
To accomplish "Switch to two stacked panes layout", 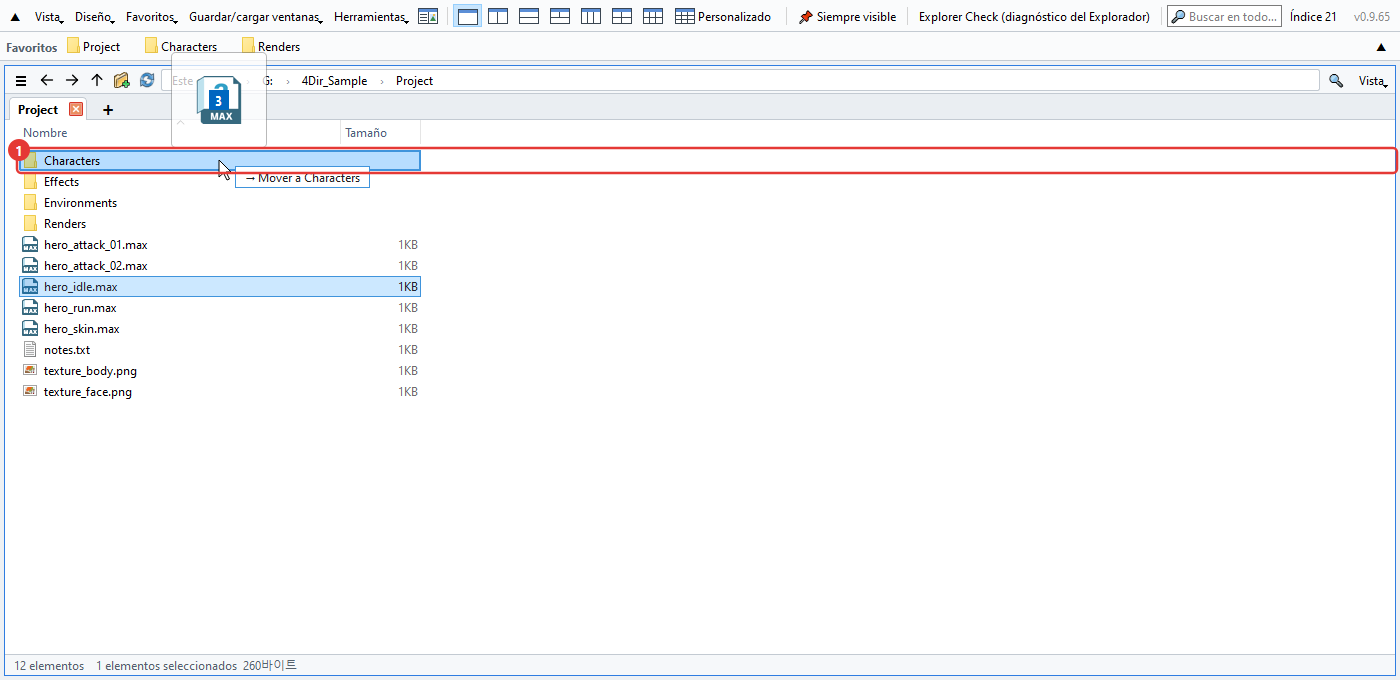I will (529, 17).
